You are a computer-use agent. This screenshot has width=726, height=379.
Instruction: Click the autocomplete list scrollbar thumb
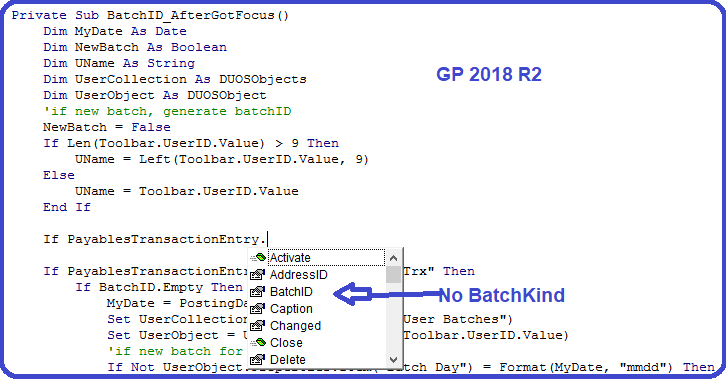(394, 274)
